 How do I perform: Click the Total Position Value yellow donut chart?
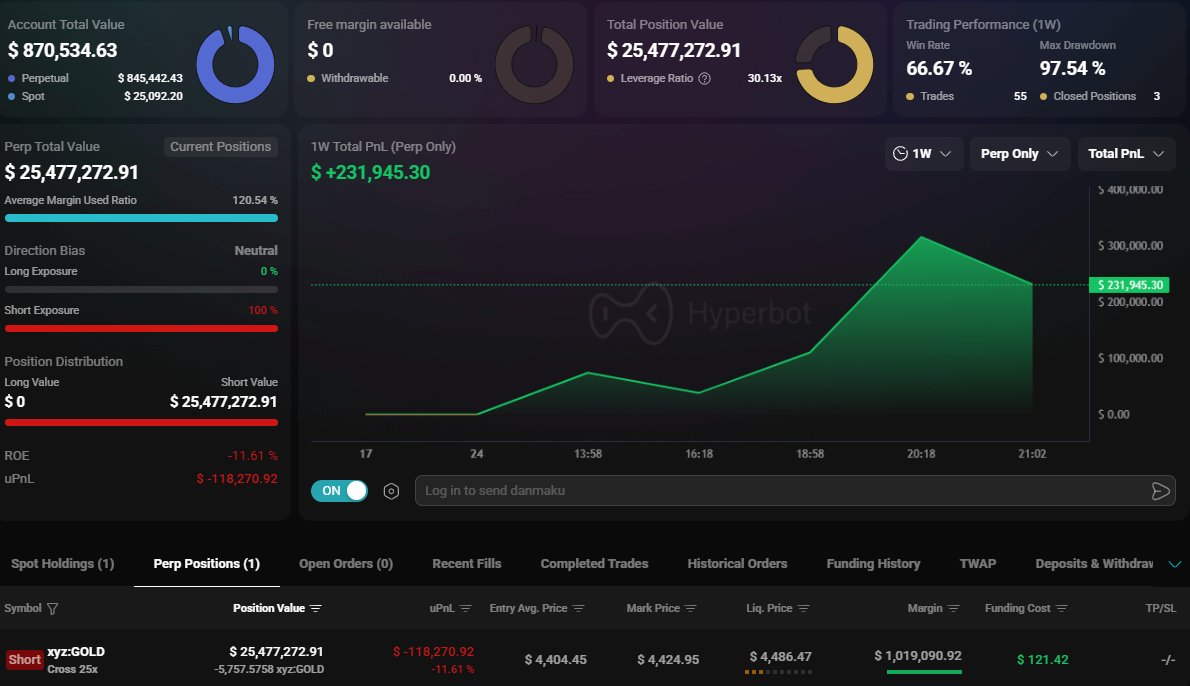click(x=834, y=65)
